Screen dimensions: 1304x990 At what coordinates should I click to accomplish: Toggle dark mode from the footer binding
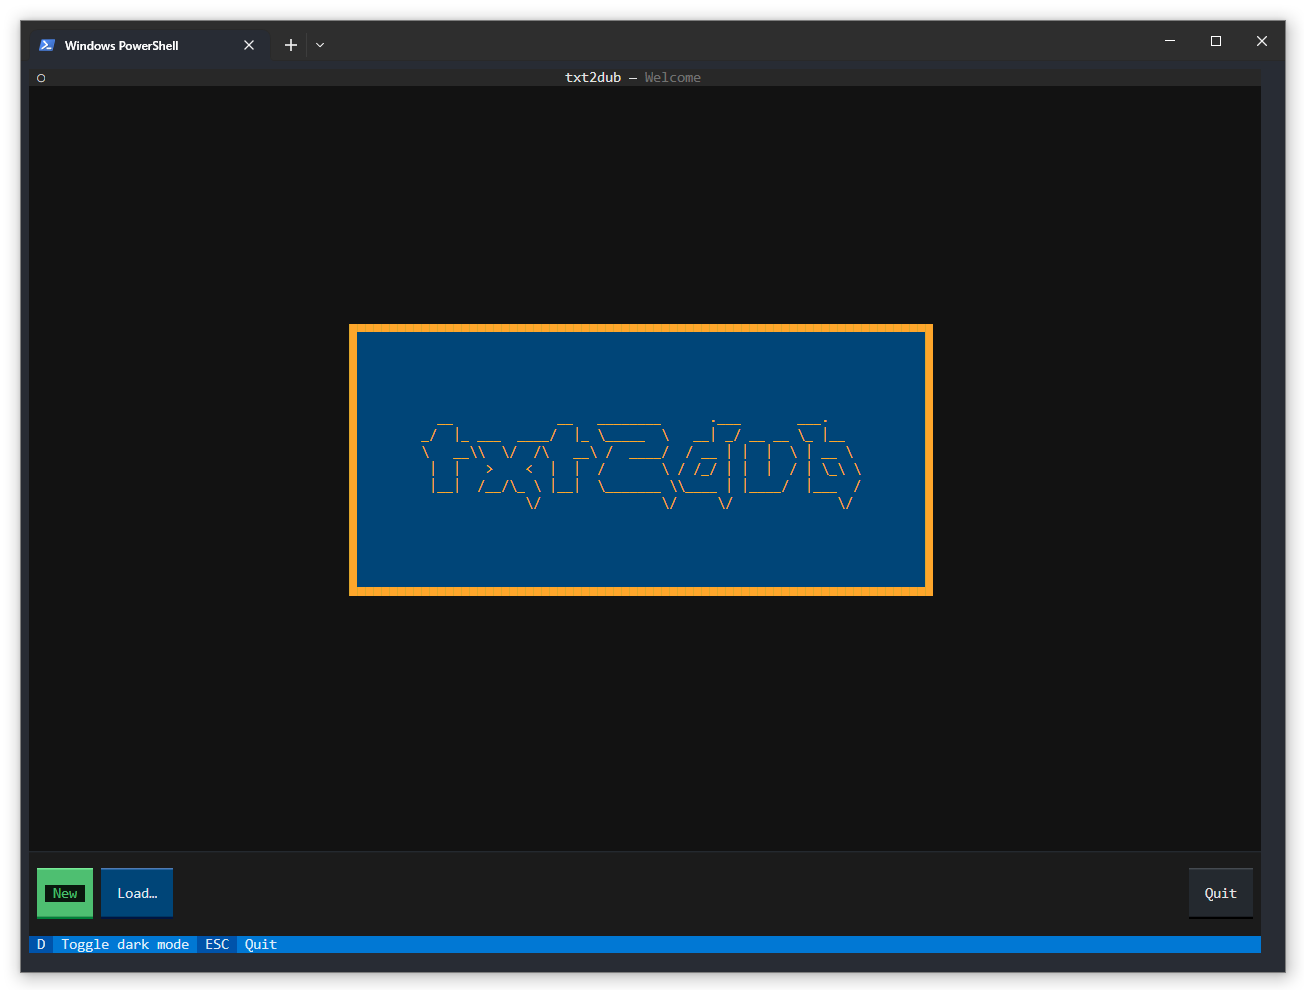coord(124,944)
